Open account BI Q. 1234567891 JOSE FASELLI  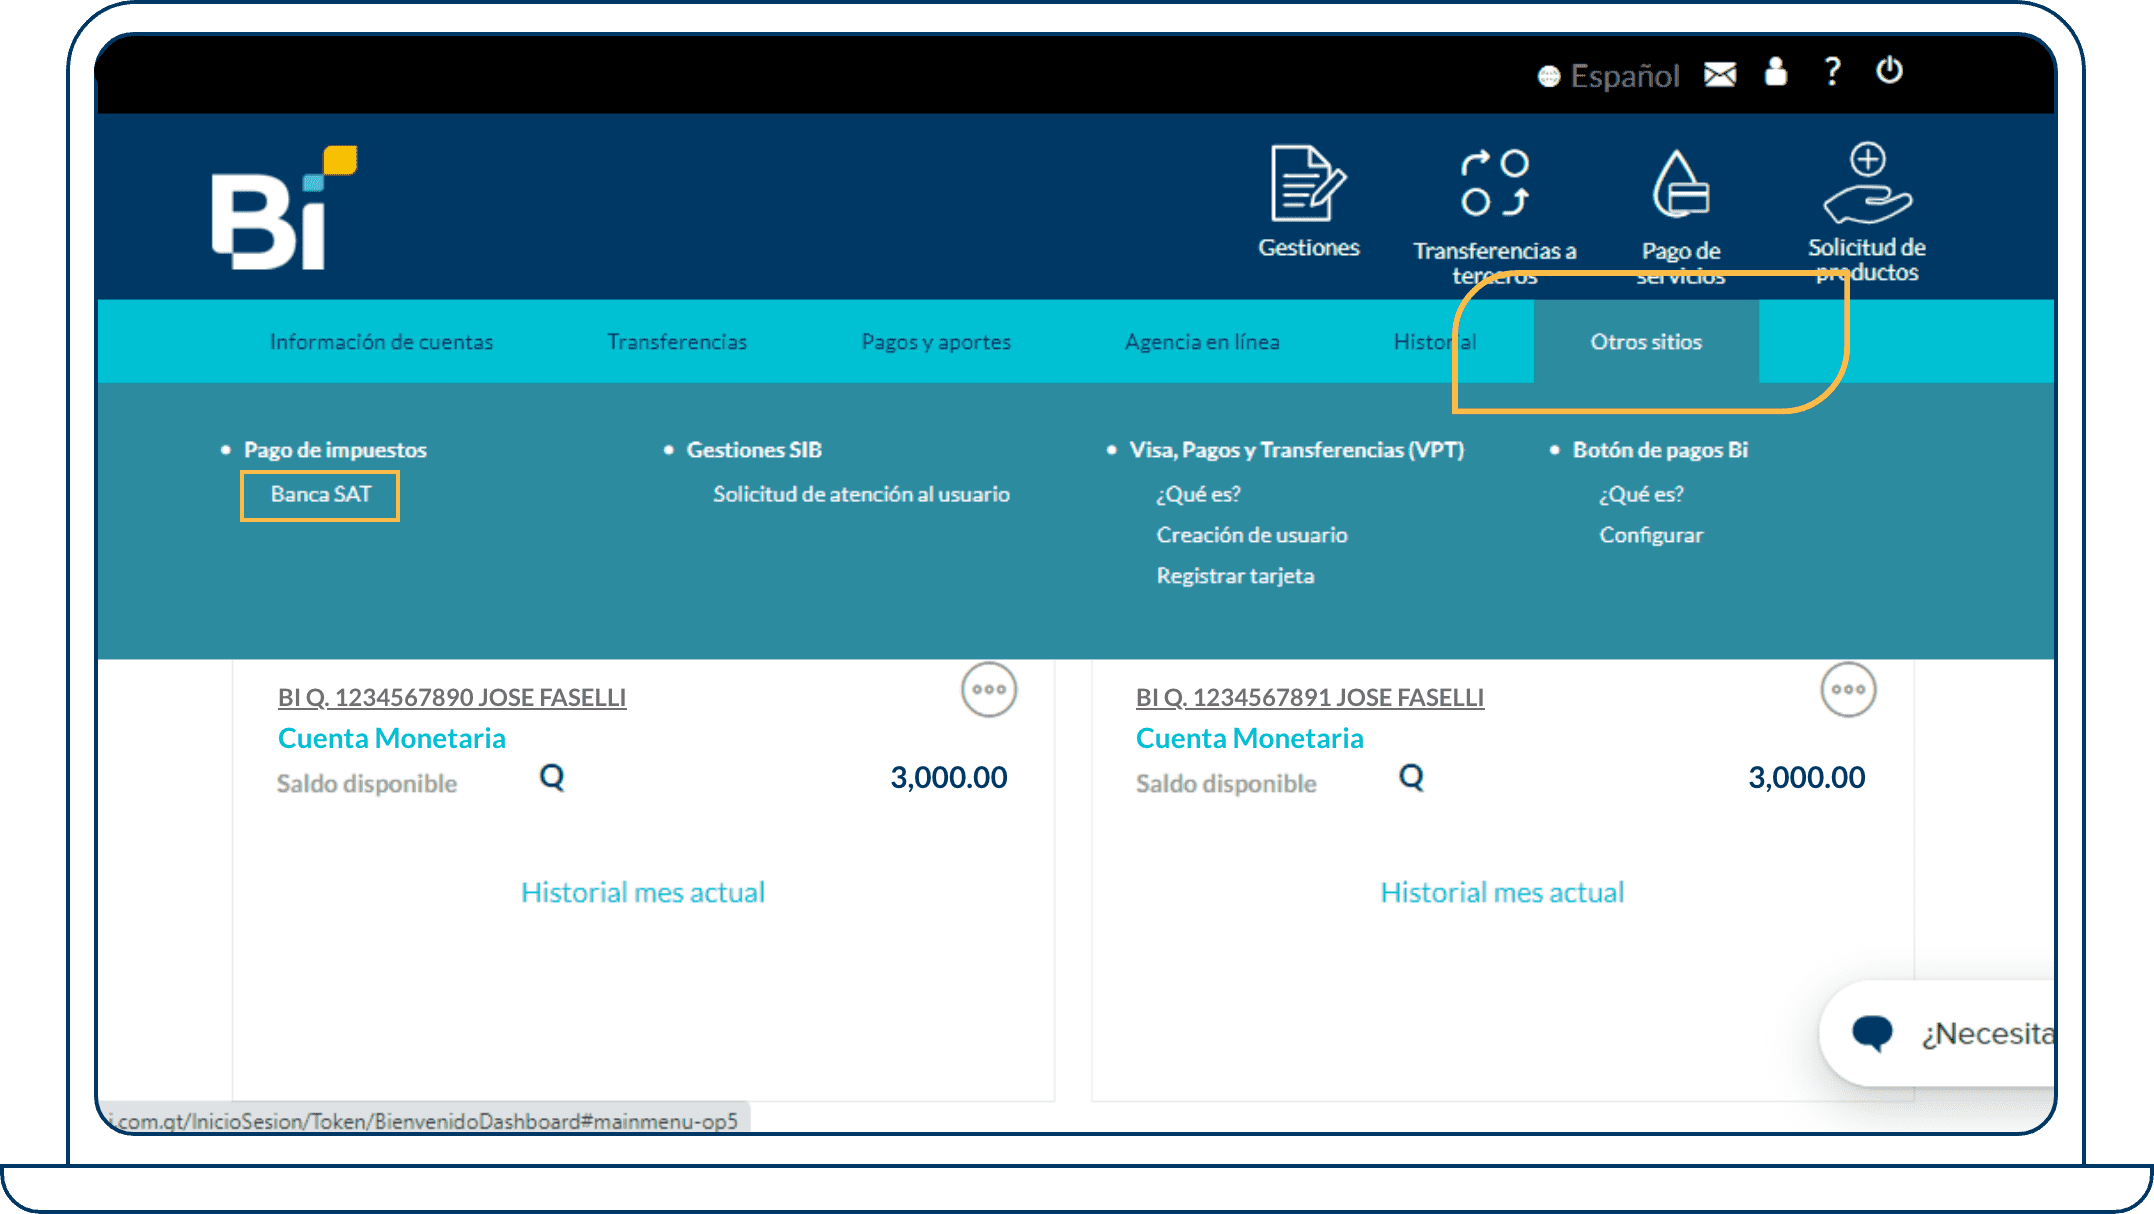(1310, 698)
